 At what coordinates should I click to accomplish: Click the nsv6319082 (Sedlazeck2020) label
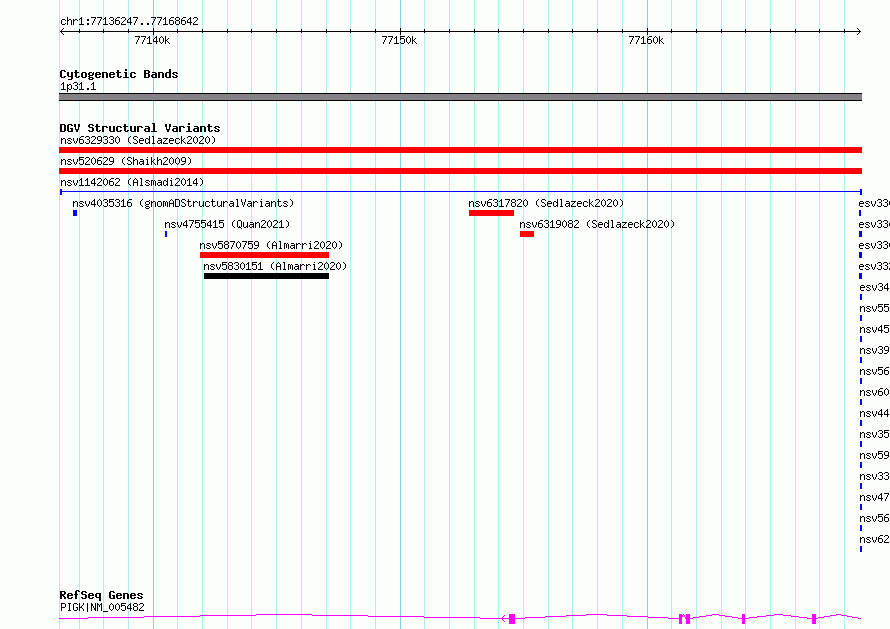pos(597,224)
